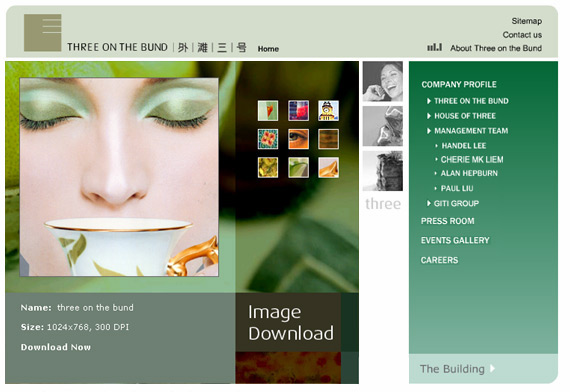Select Alan Hepburn profile
The image size is (570, 392).
tap(469, 173)
